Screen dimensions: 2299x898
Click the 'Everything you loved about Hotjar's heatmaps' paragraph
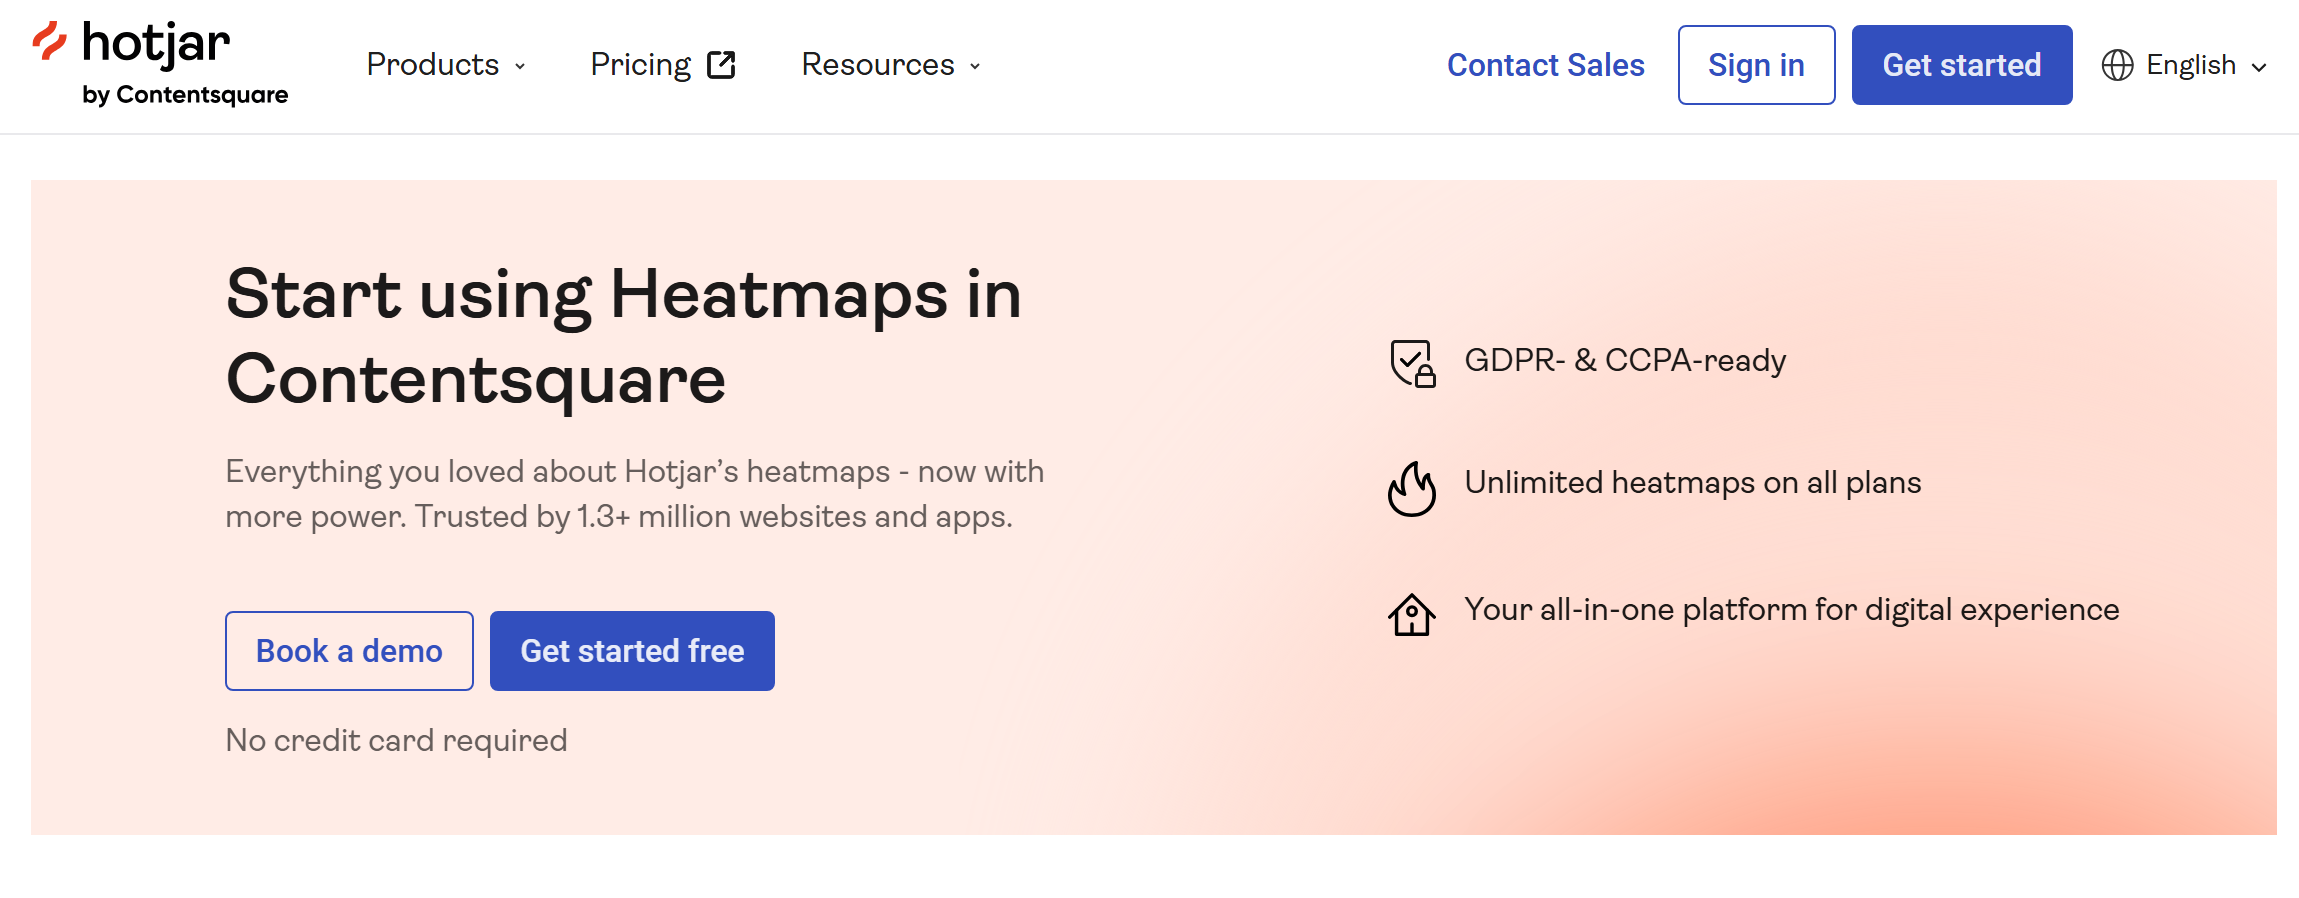tap(634, 494)
